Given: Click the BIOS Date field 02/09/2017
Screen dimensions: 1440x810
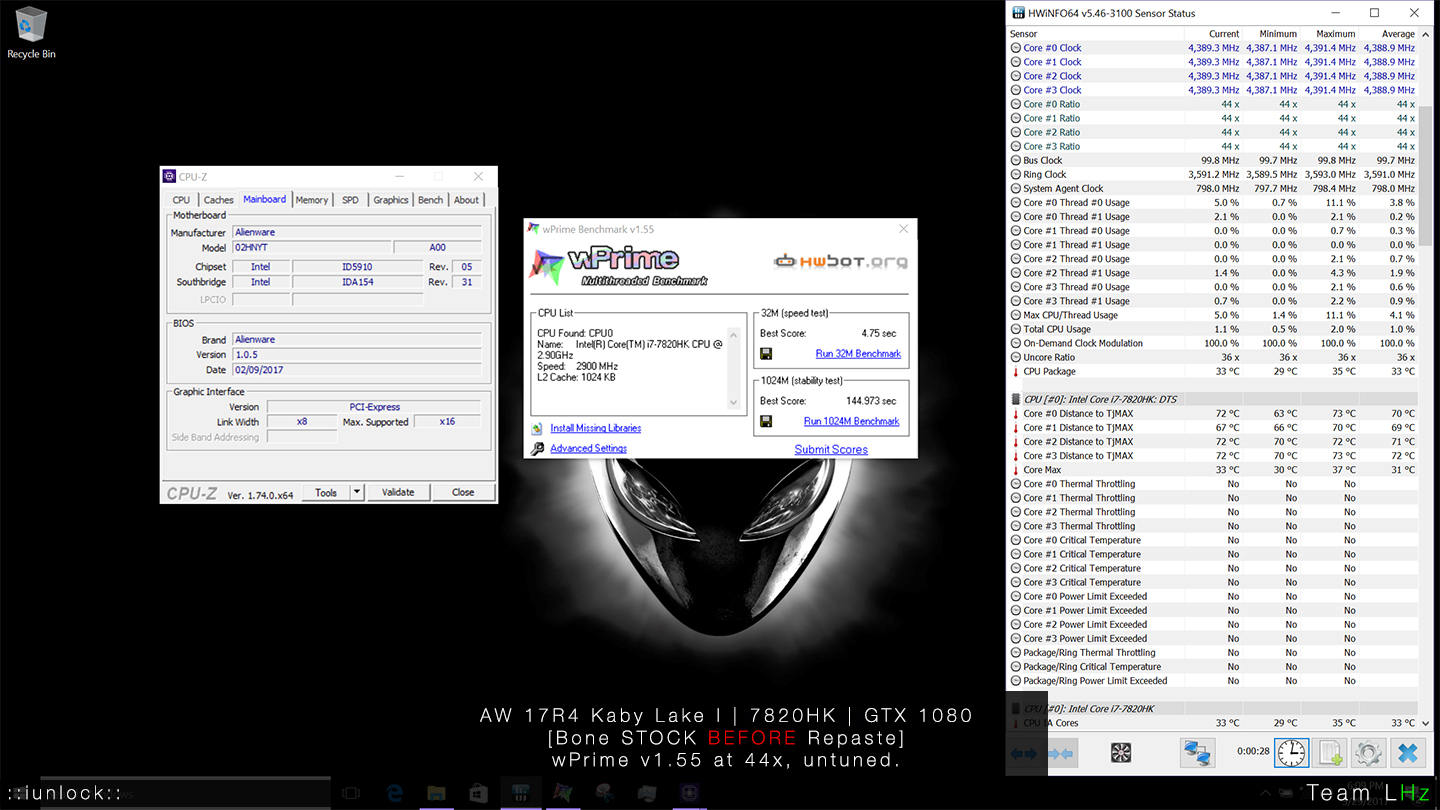Looking at the screenshot, I should point(357,370).
